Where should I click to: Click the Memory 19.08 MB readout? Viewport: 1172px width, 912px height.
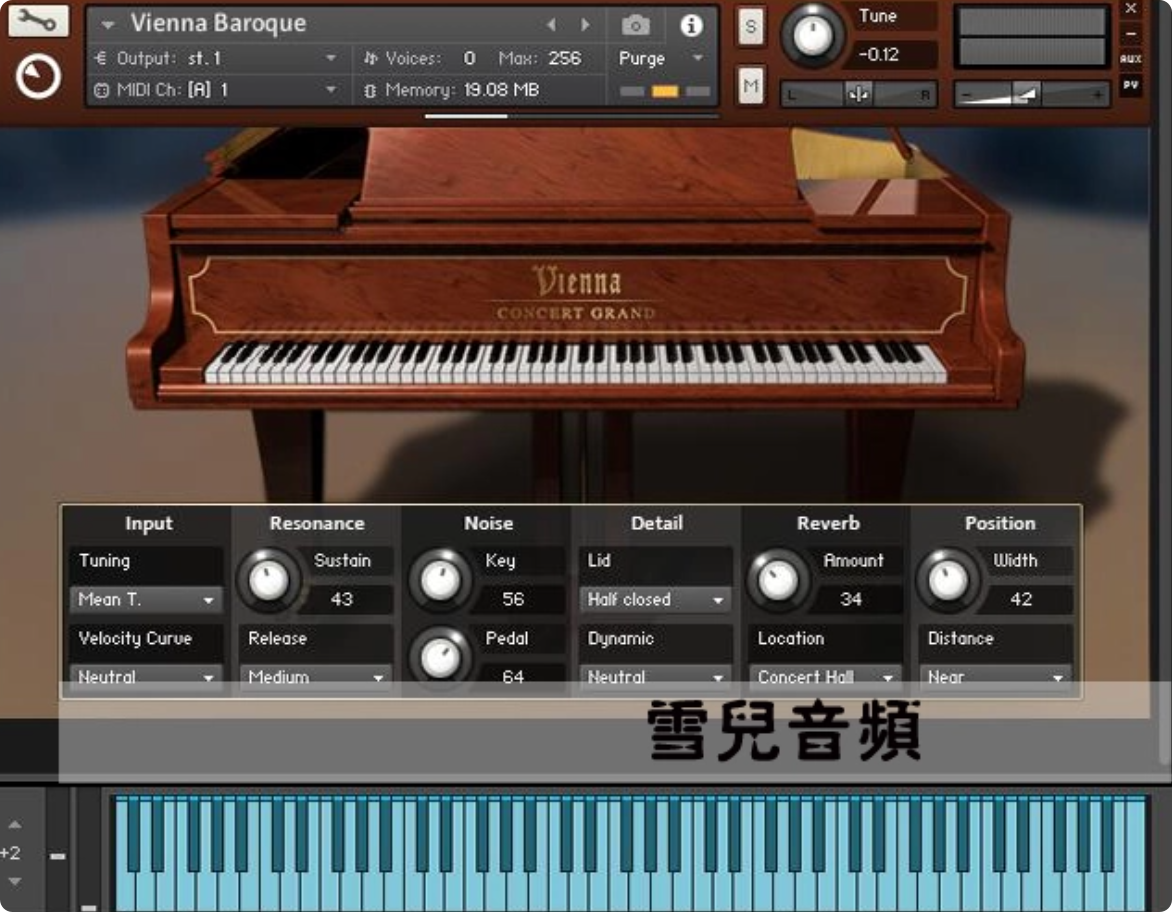point(501,90)
